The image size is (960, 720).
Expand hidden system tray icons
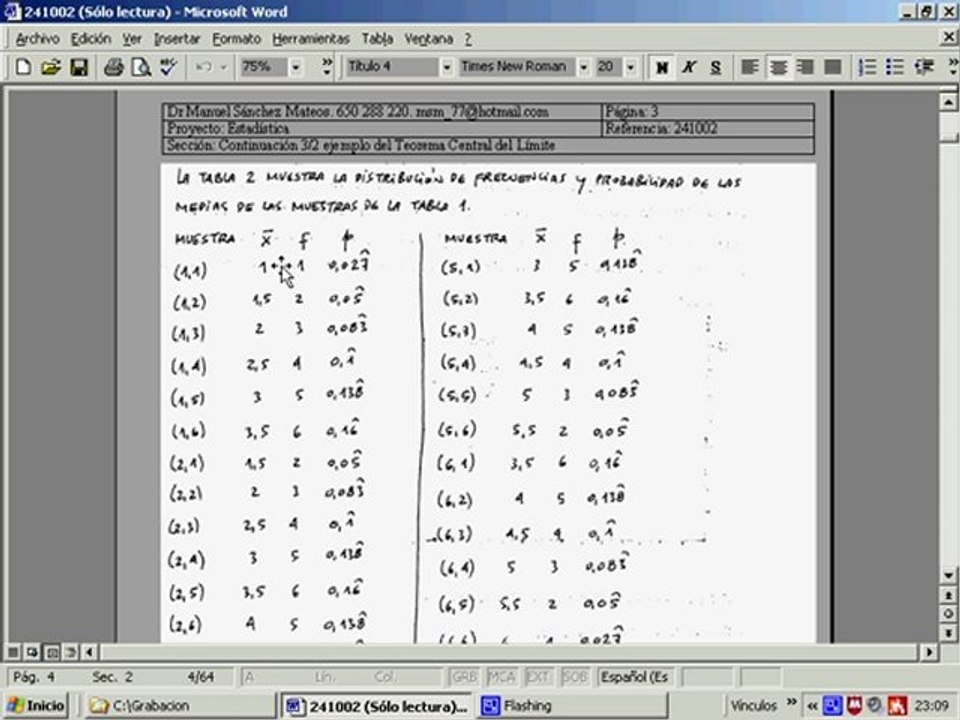(812, 706)
